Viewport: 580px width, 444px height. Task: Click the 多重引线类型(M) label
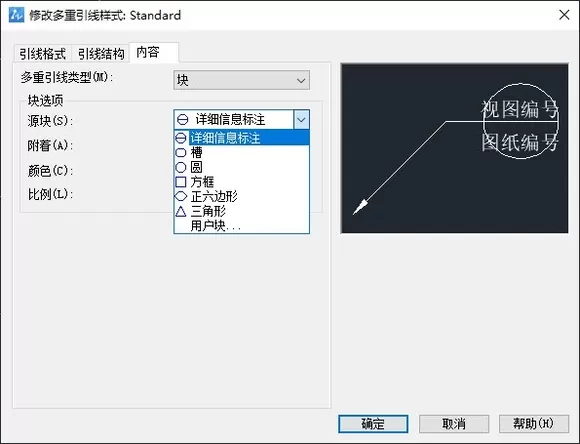coord(67,77)
